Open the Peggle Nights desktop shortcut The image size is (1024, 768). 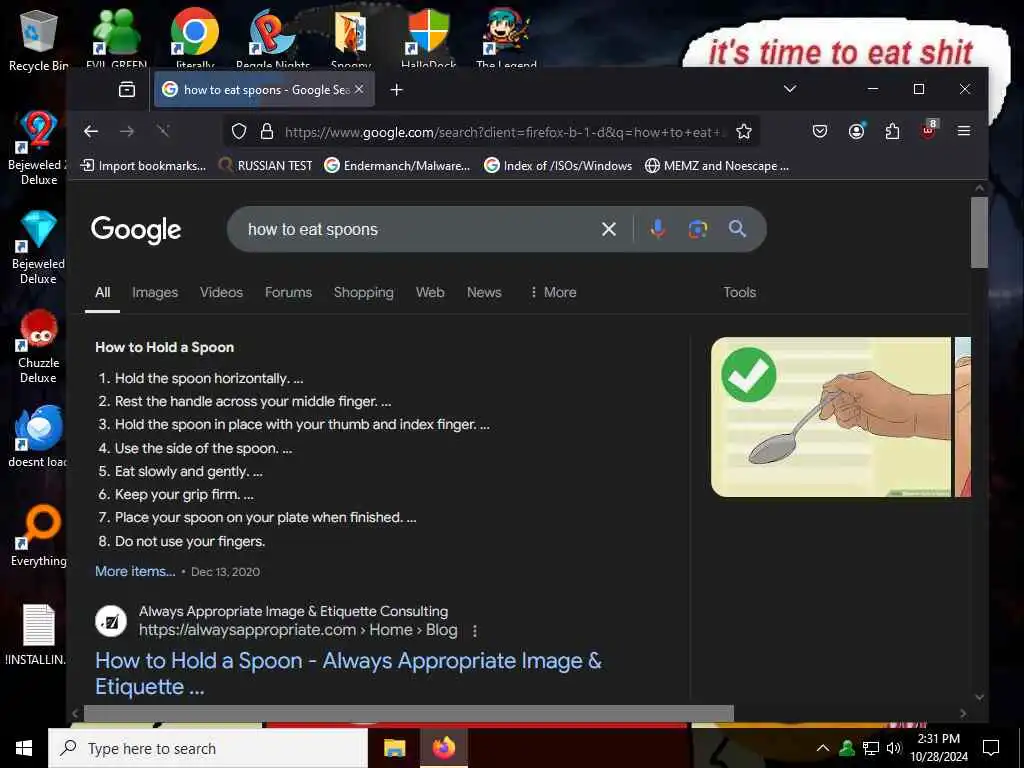click(x=273, y=38)
